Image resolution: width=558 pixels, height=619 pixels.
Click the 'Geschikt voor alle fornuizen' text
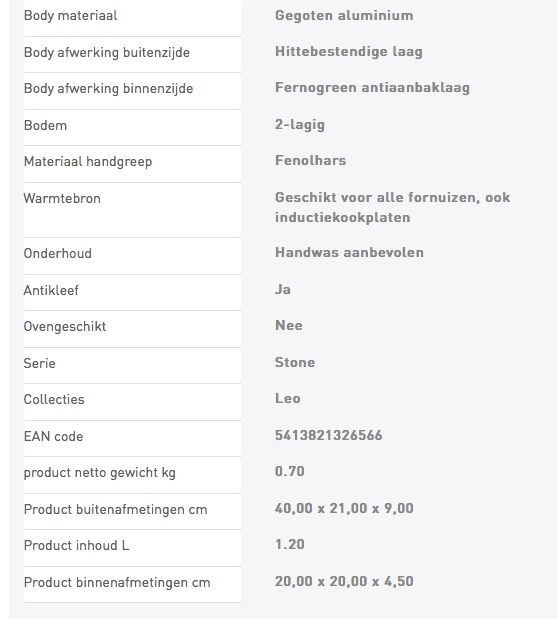click(378, 197)
